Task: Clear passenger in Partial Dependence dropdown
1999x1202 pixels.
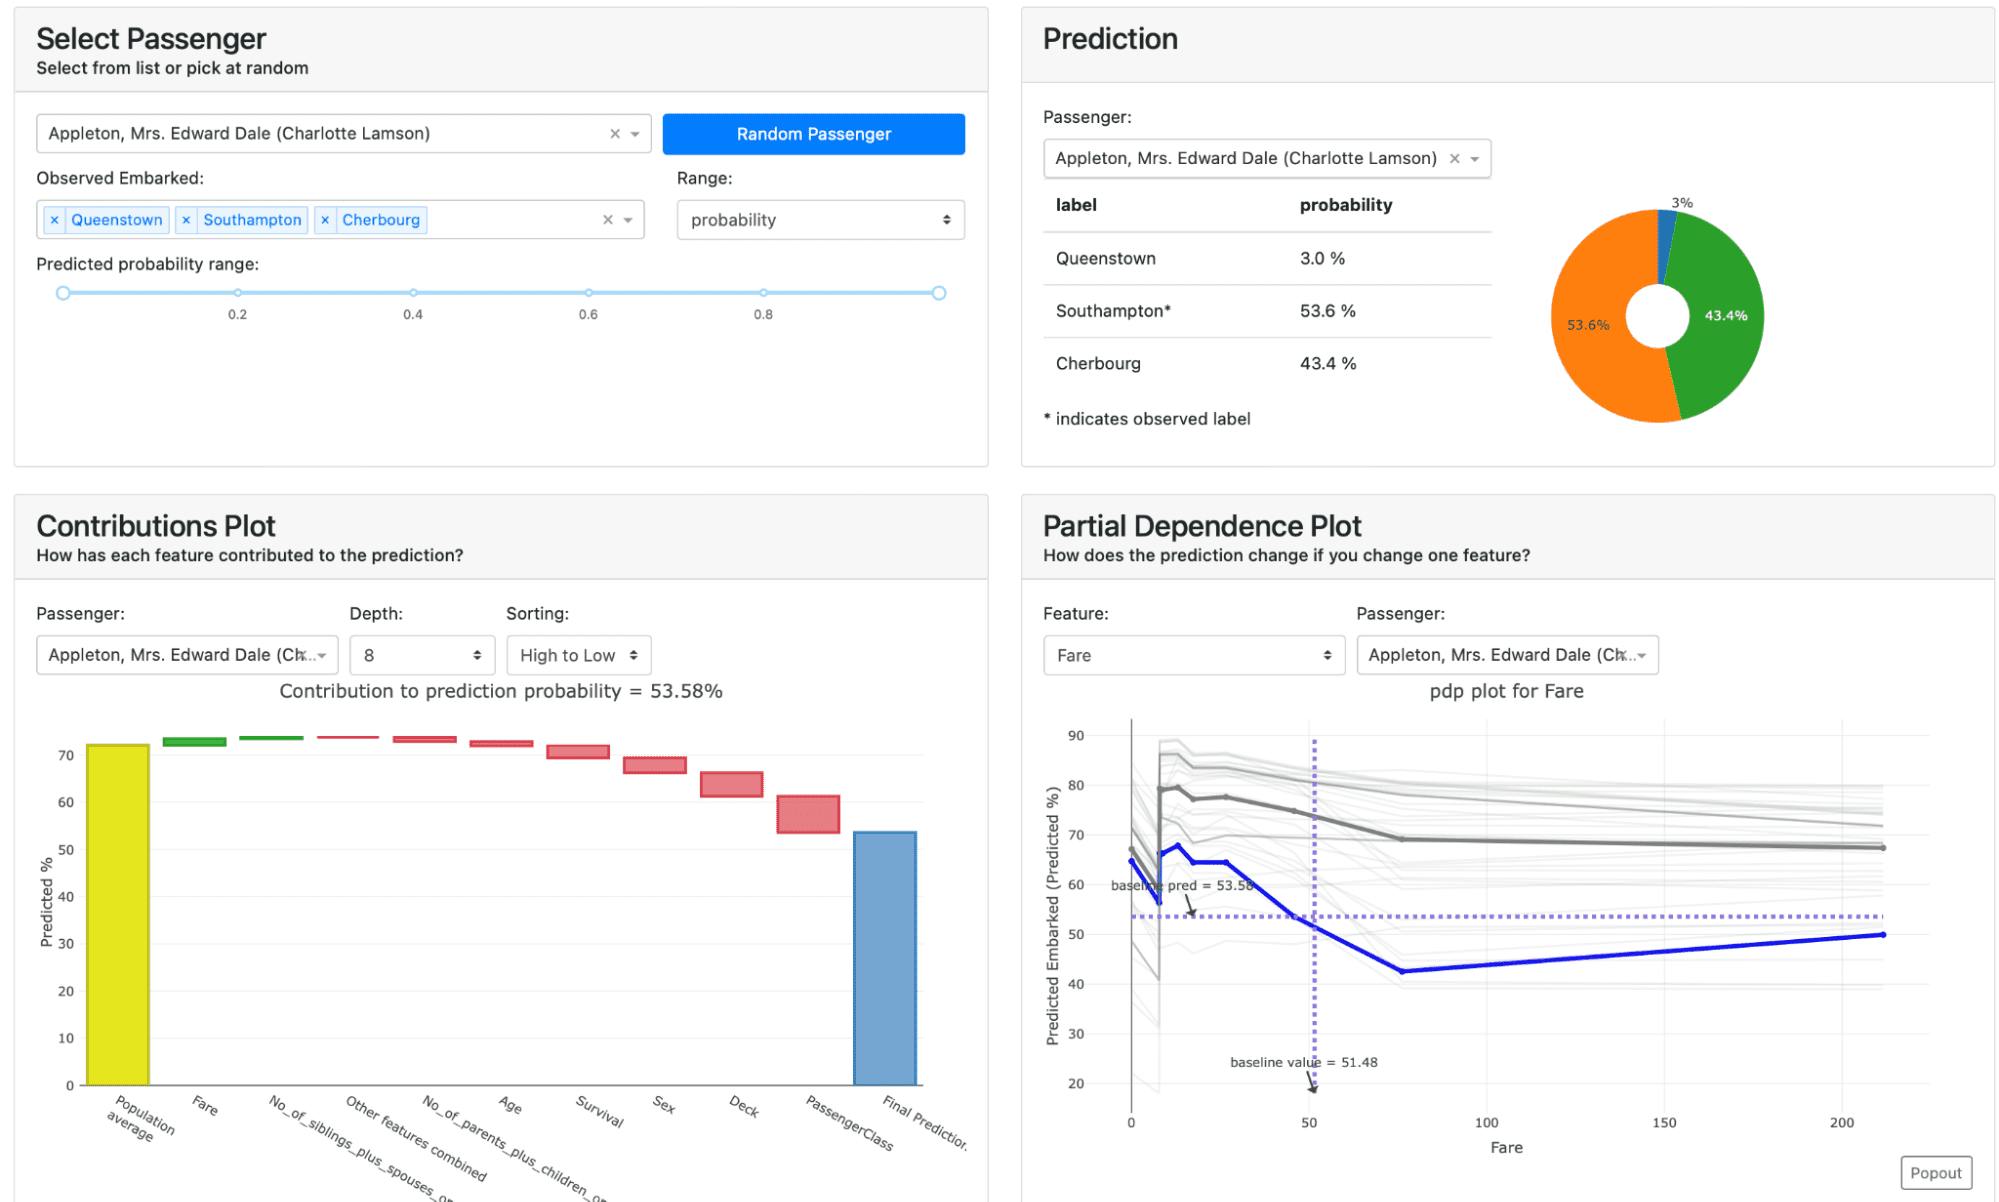Action: [x=1623, y=655]
